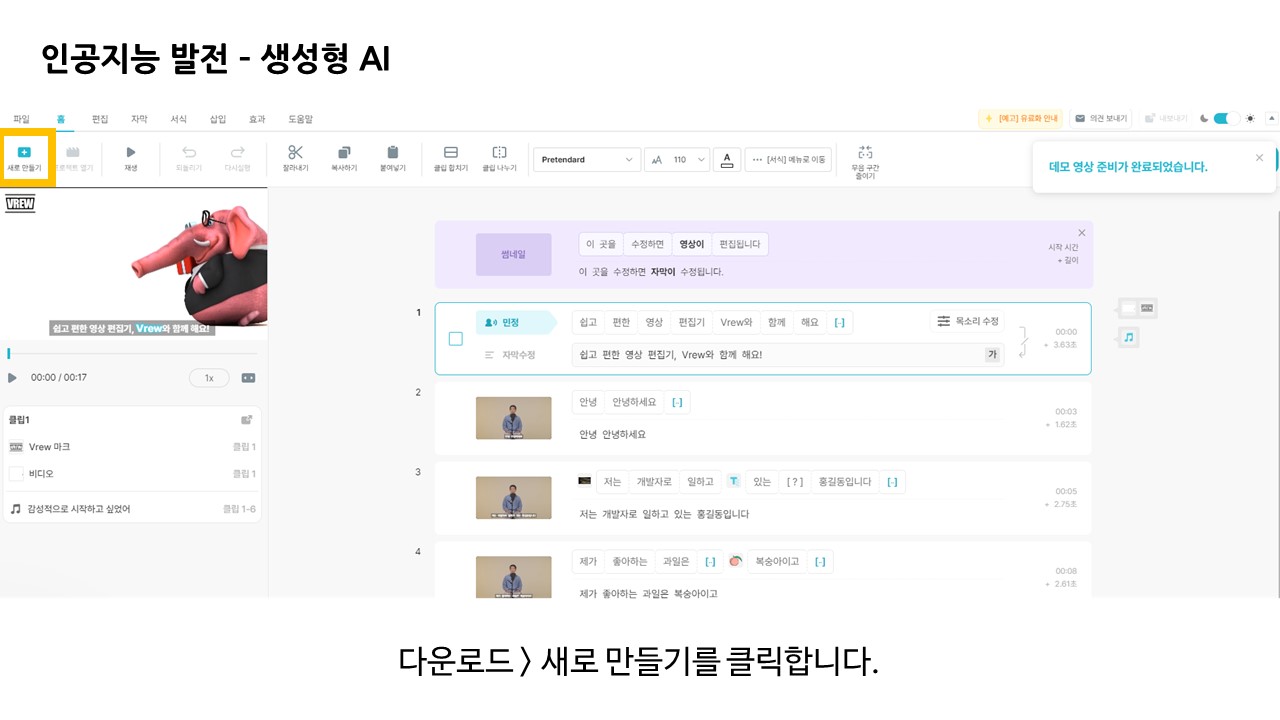This screenshot has height=720, width=1280.
Task: Click the caption display icon beside 1x
Action: pyautogui.click(x=248, y=378)
